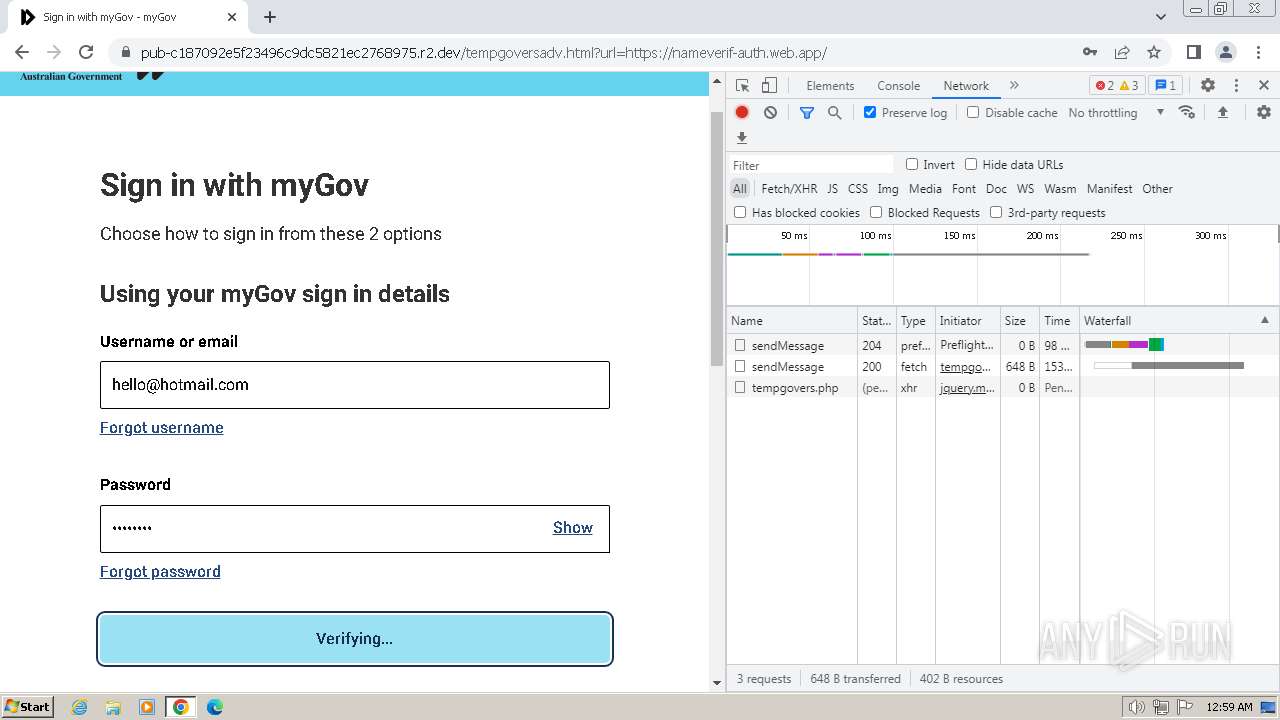
Task: Switch to the Elements tab
Action: (x=830, y=86)
